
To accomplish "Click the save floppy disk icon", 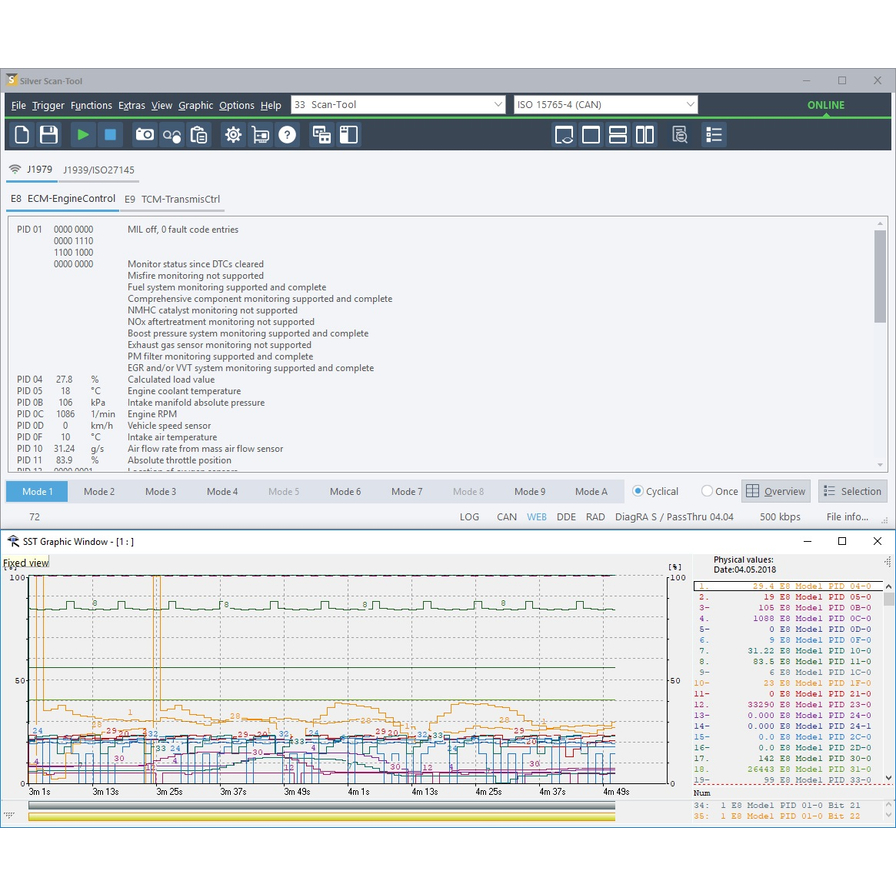I will (x=48, y=134).
